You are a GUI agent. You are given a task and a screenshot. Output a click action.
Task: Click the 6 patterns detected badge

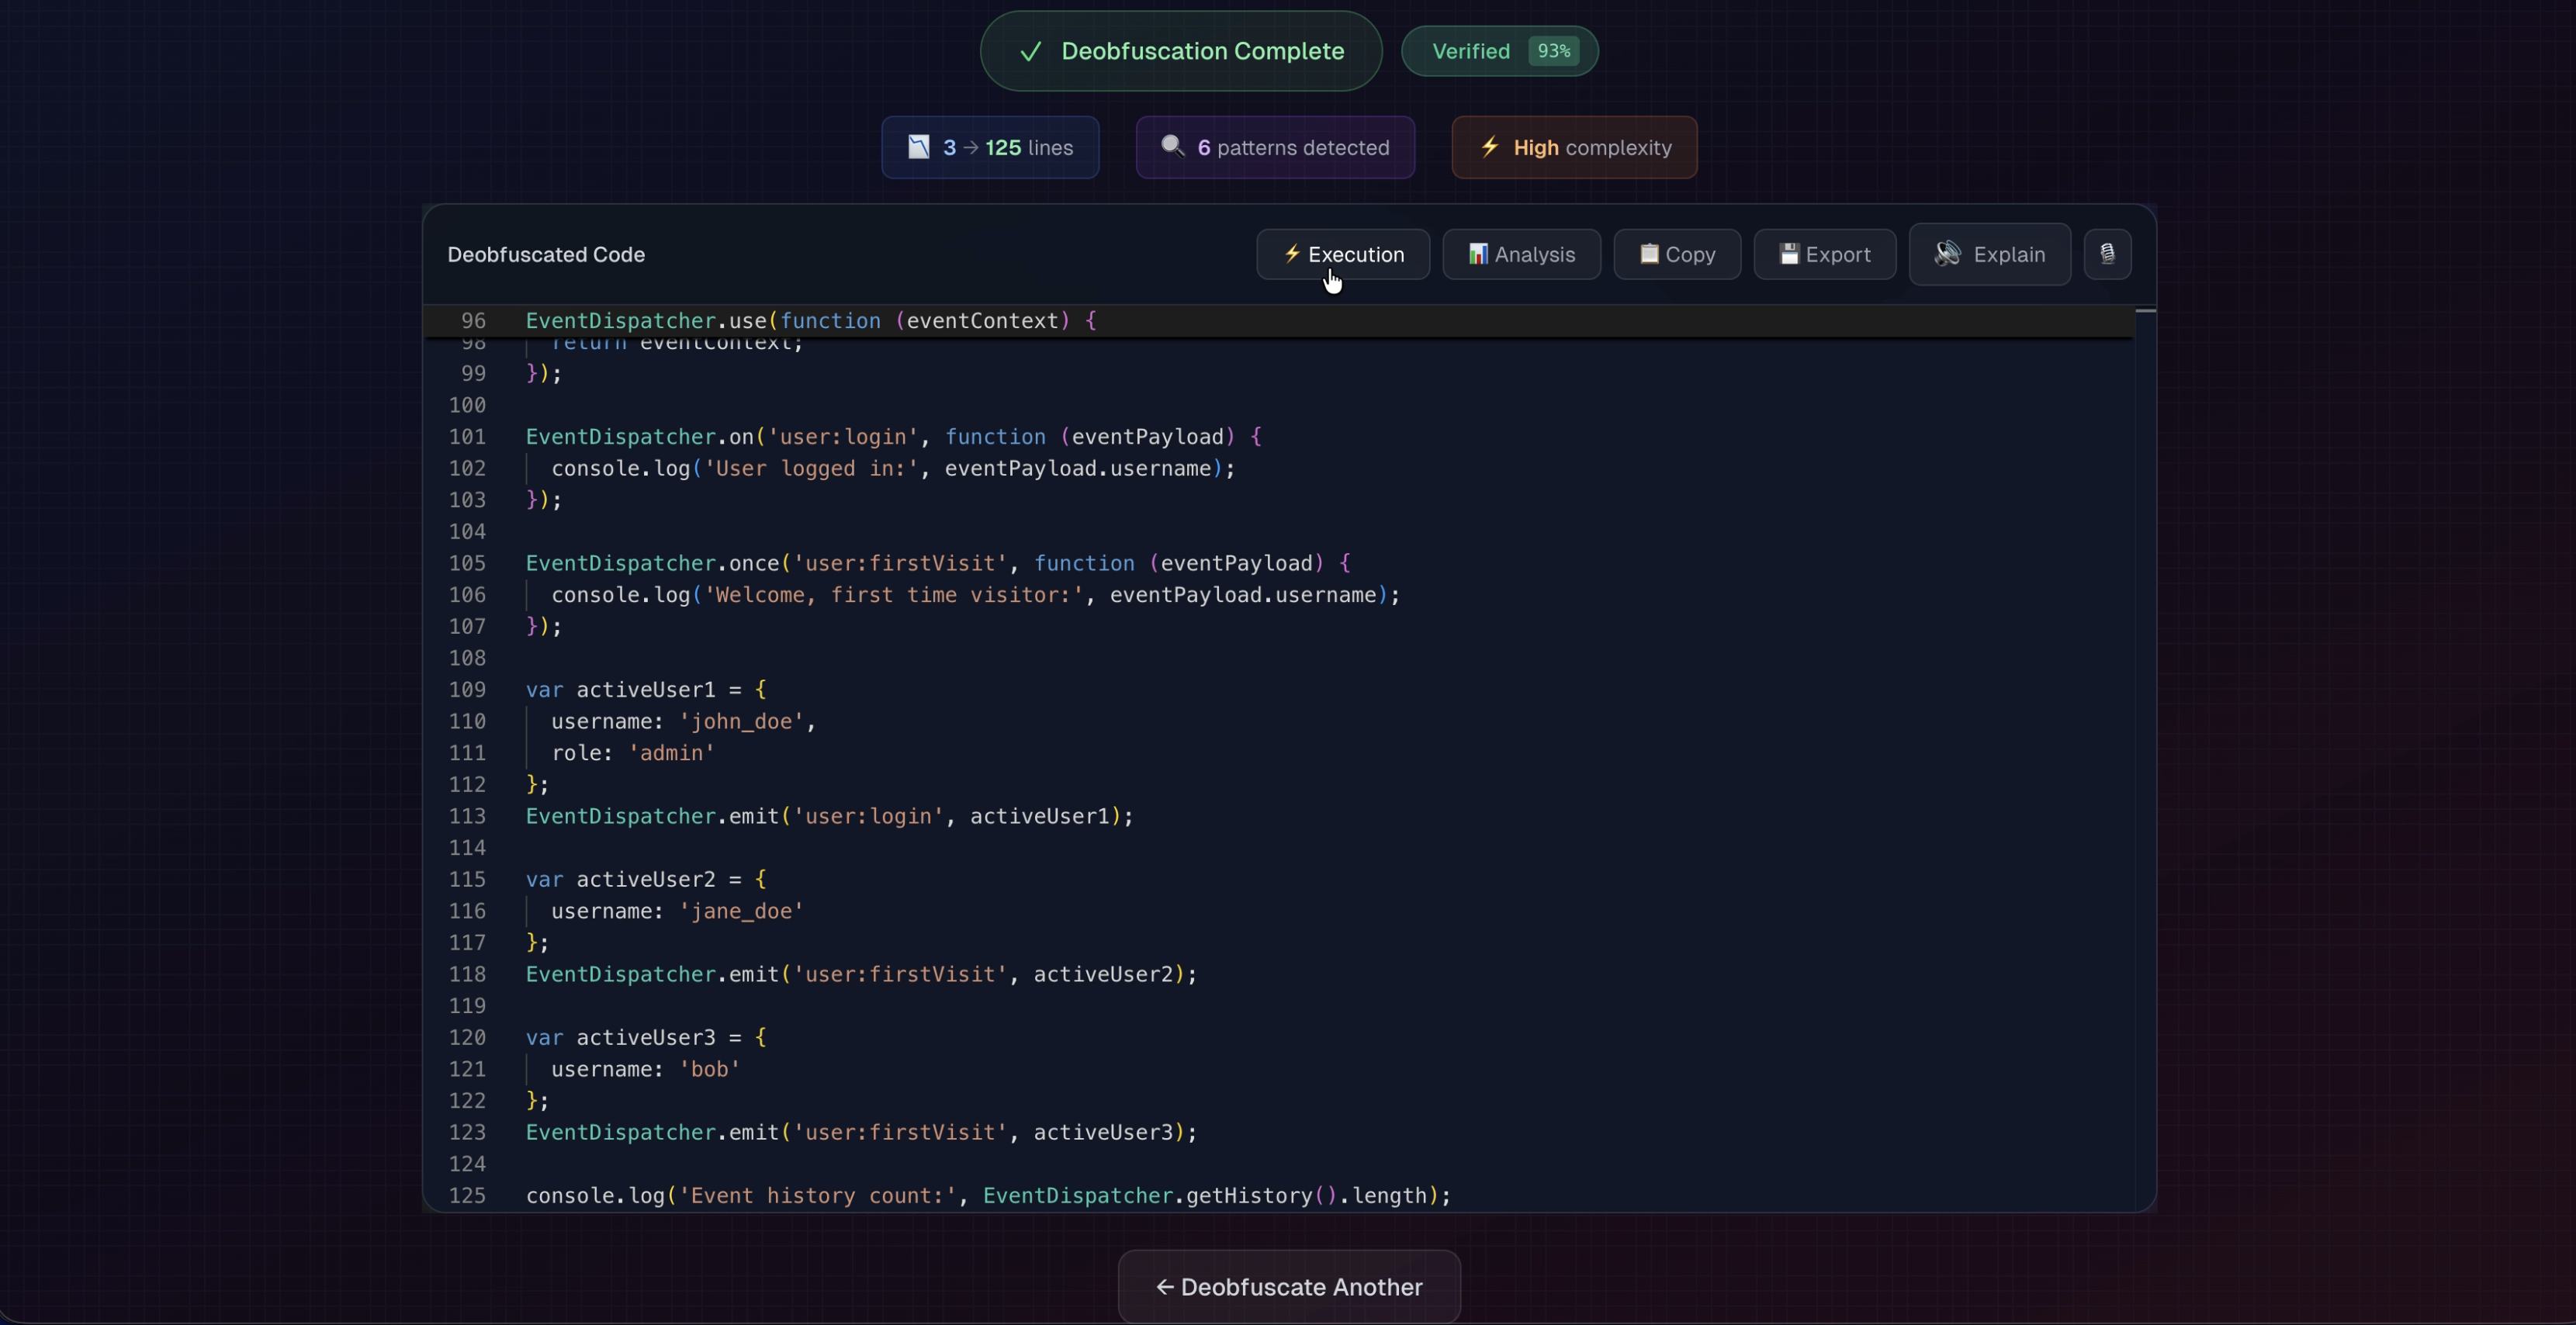(x=1275, y=147)
